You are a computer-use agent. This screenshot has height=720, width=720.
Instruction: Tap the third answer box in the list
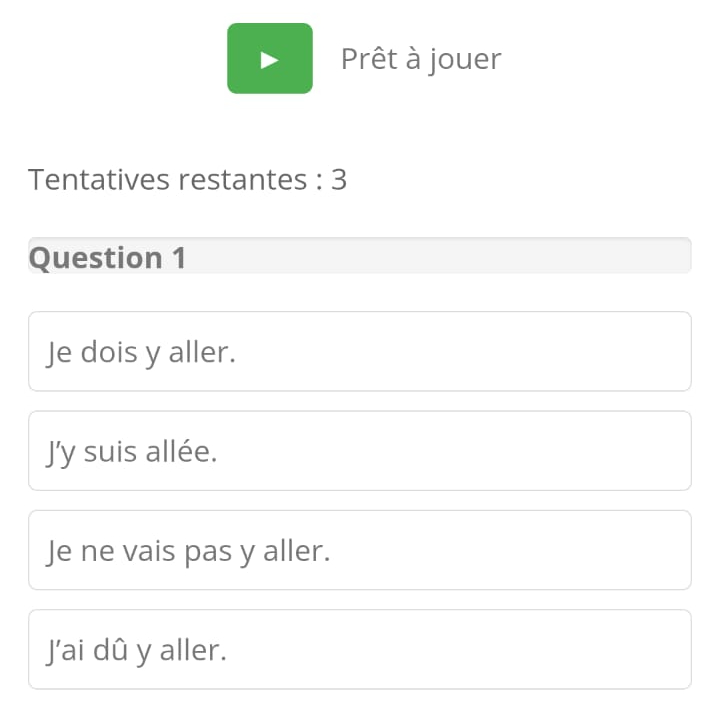pos(359,550)
